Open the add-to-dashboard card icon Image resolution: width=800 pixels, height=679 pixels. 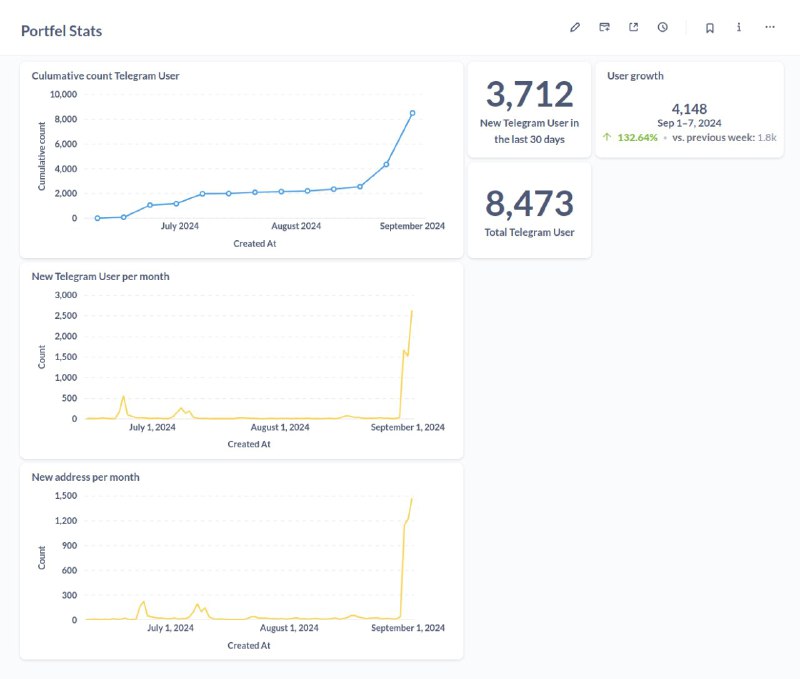pos(605,28)
